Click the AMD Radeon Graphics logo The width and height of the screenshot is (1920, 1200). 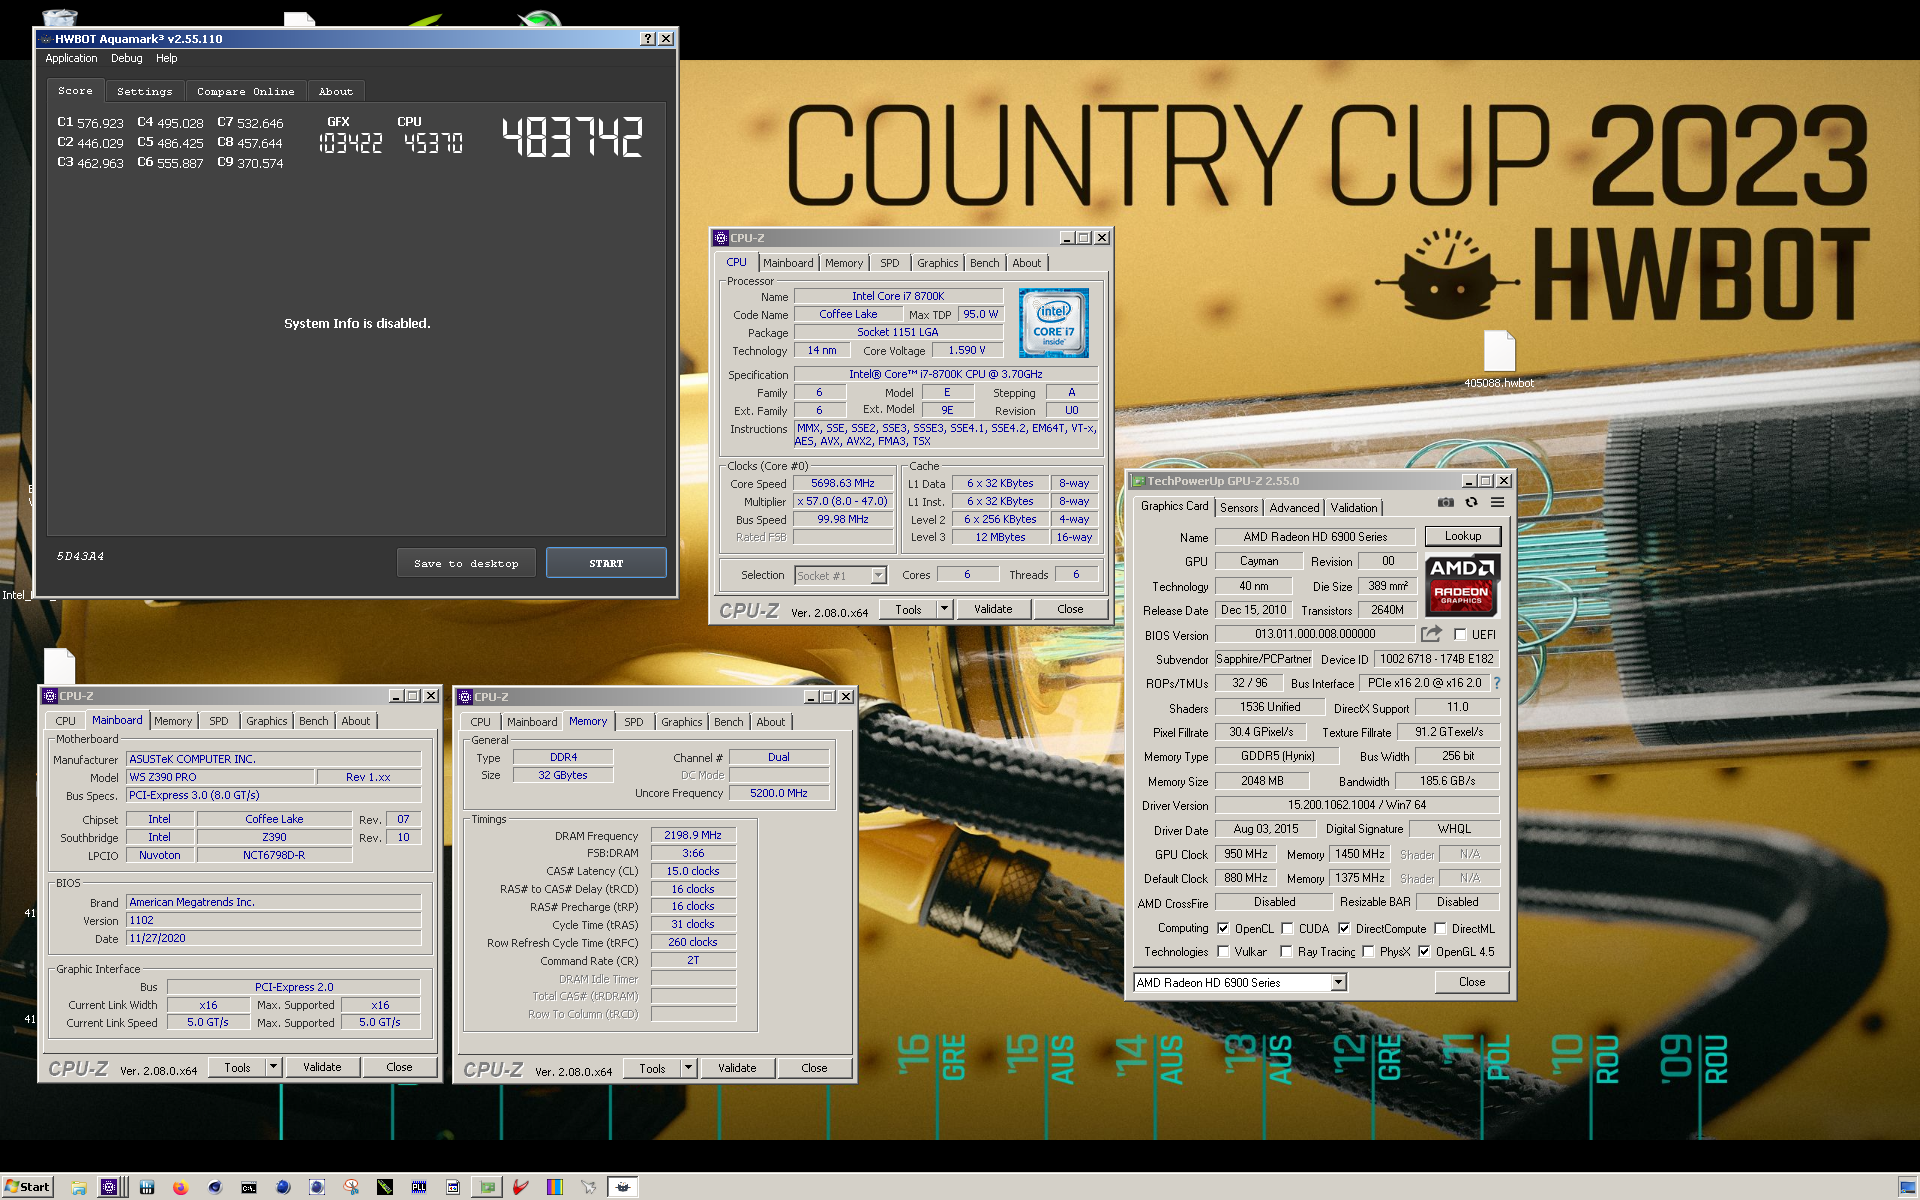click(x=1461, y=585)
